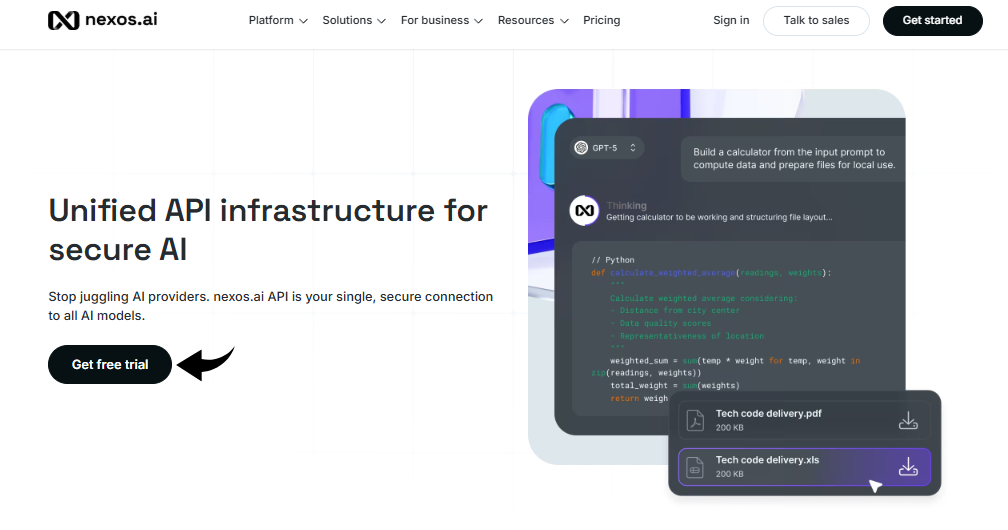Click the XLS spreadsheet file icon
1008x530 pixels.
point(695,467)
